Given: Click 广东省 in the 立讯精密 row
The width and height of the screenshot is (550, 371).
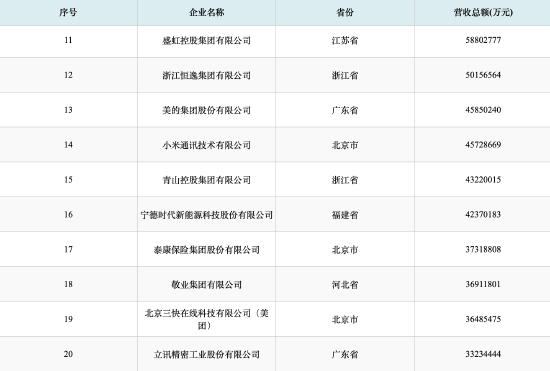Looking at the screenshot, I should pyautogui.click(x=345, y=355).
